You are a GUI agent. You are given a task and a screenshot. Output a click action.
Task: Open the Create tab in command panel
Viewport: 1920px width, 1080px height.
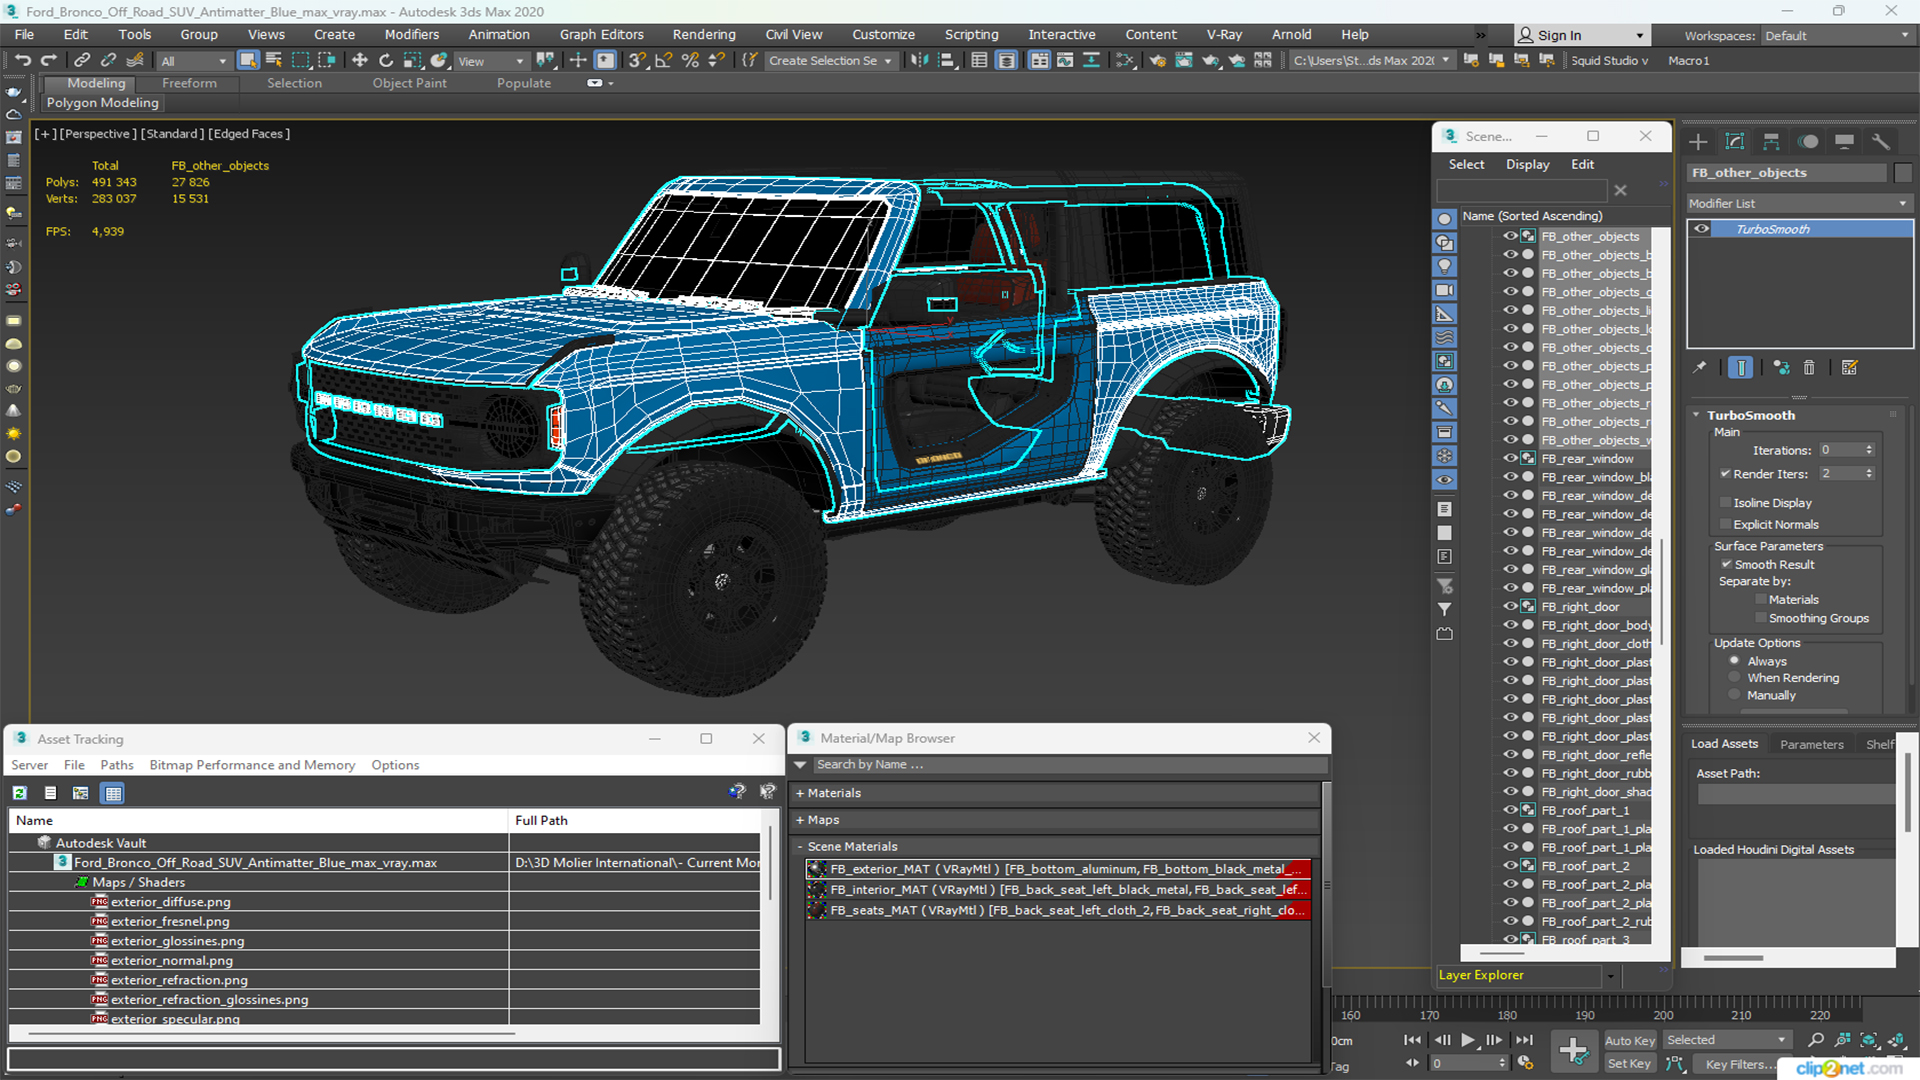1698,142
